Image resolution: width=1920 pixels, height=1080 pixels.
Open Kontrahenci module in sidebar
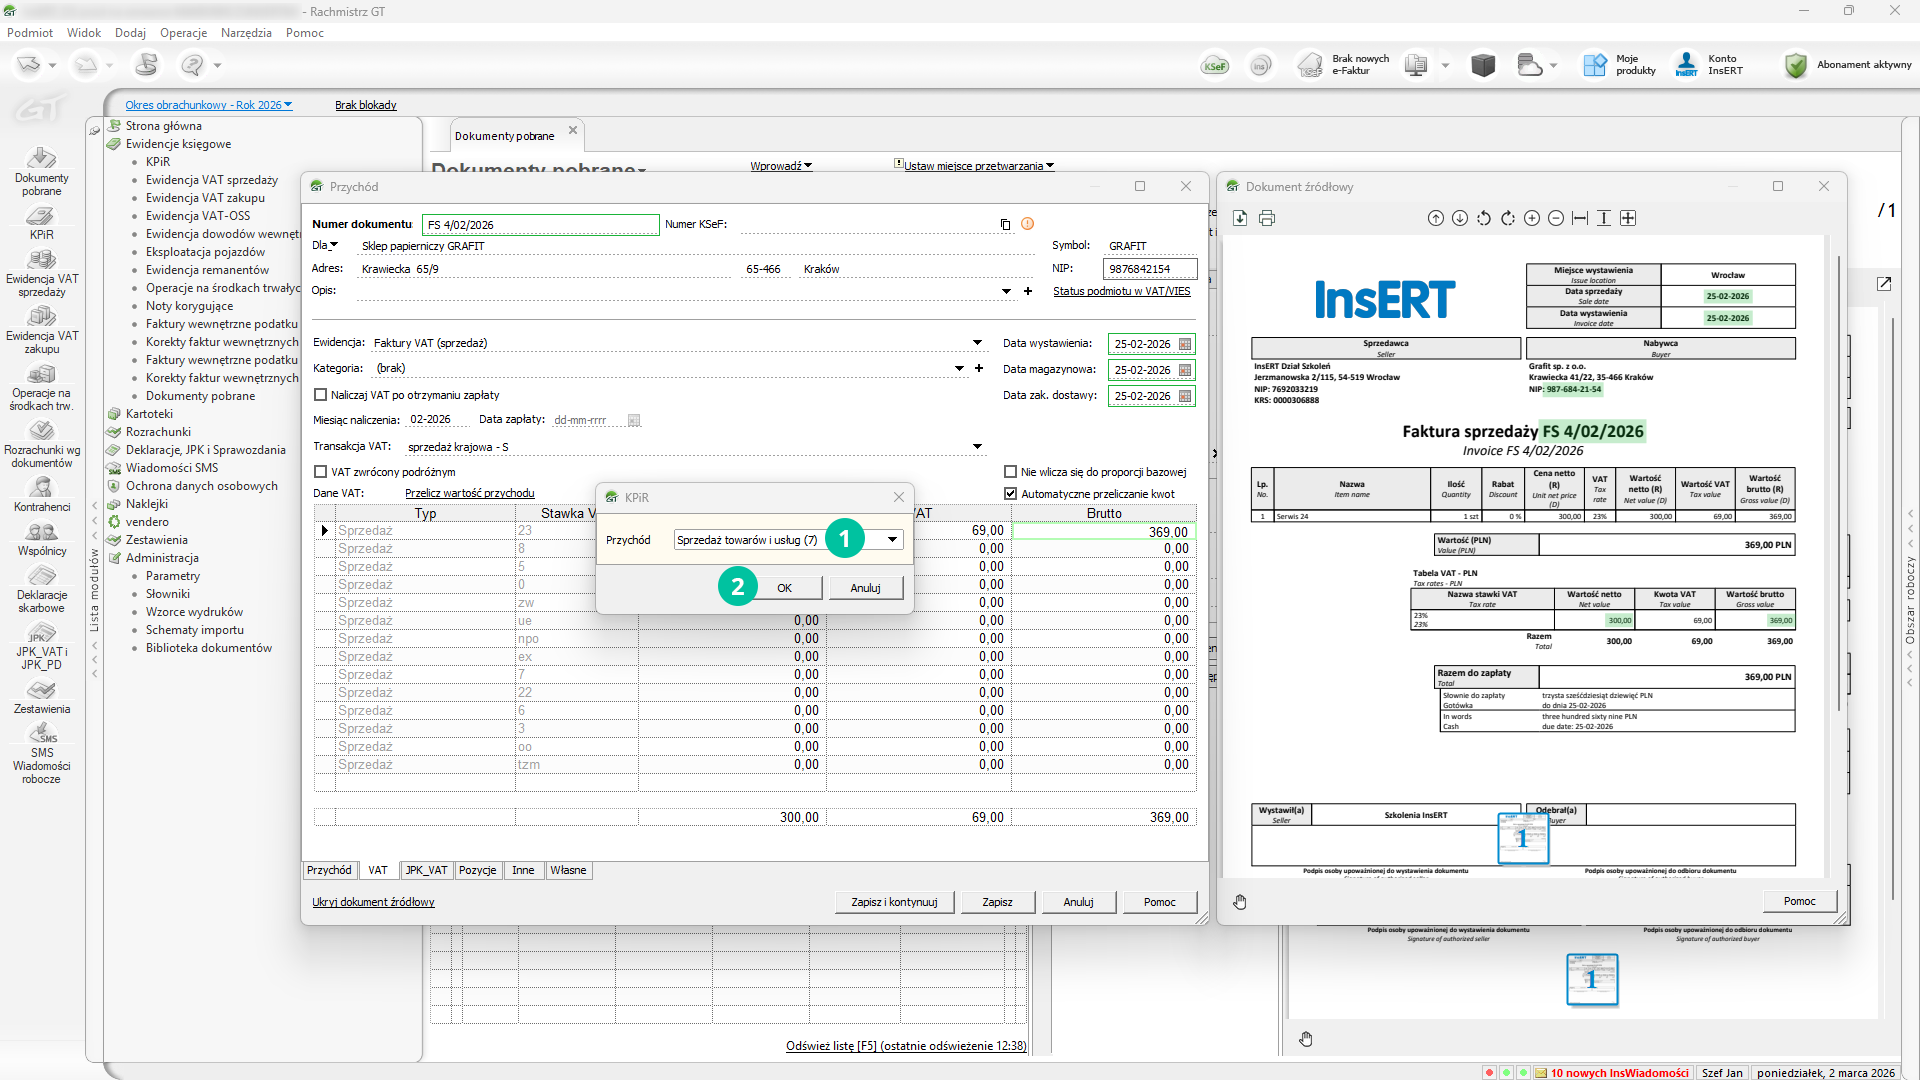(42, 494)
